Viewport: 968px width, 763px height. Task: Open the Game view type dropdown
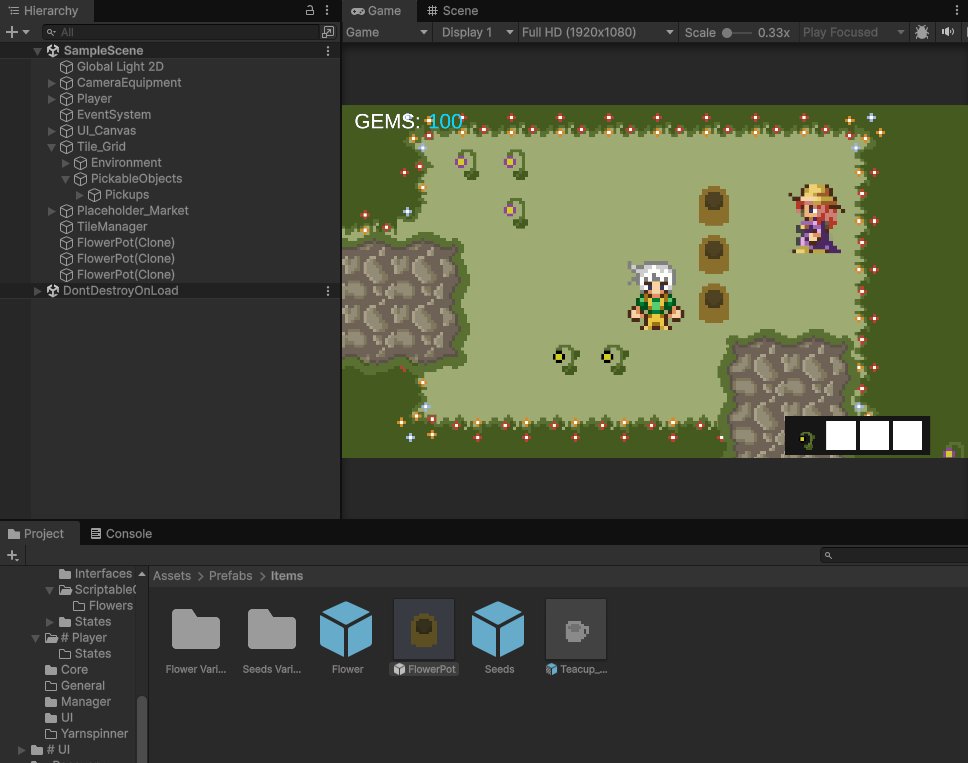[386, 32]
